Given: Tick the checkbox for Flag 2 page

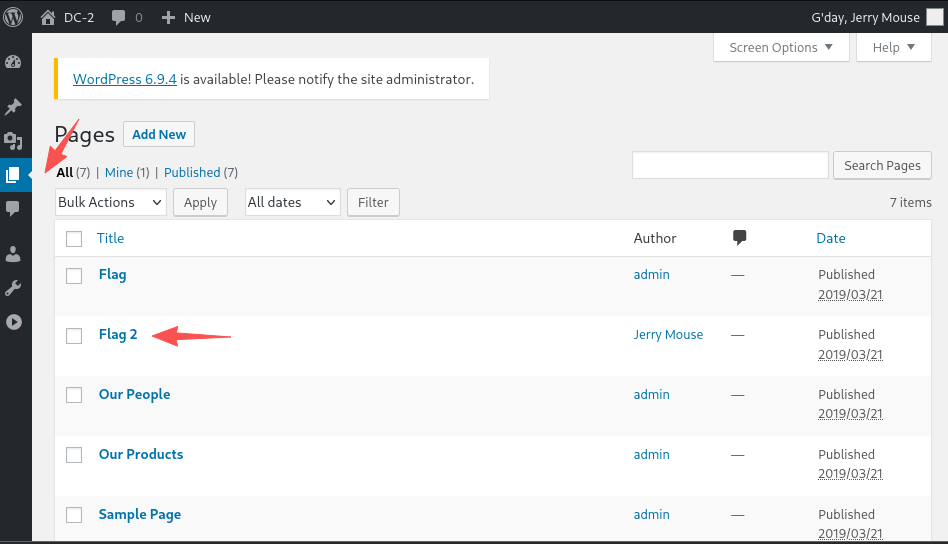Looking at the screenshot, I should pos(74,336).
